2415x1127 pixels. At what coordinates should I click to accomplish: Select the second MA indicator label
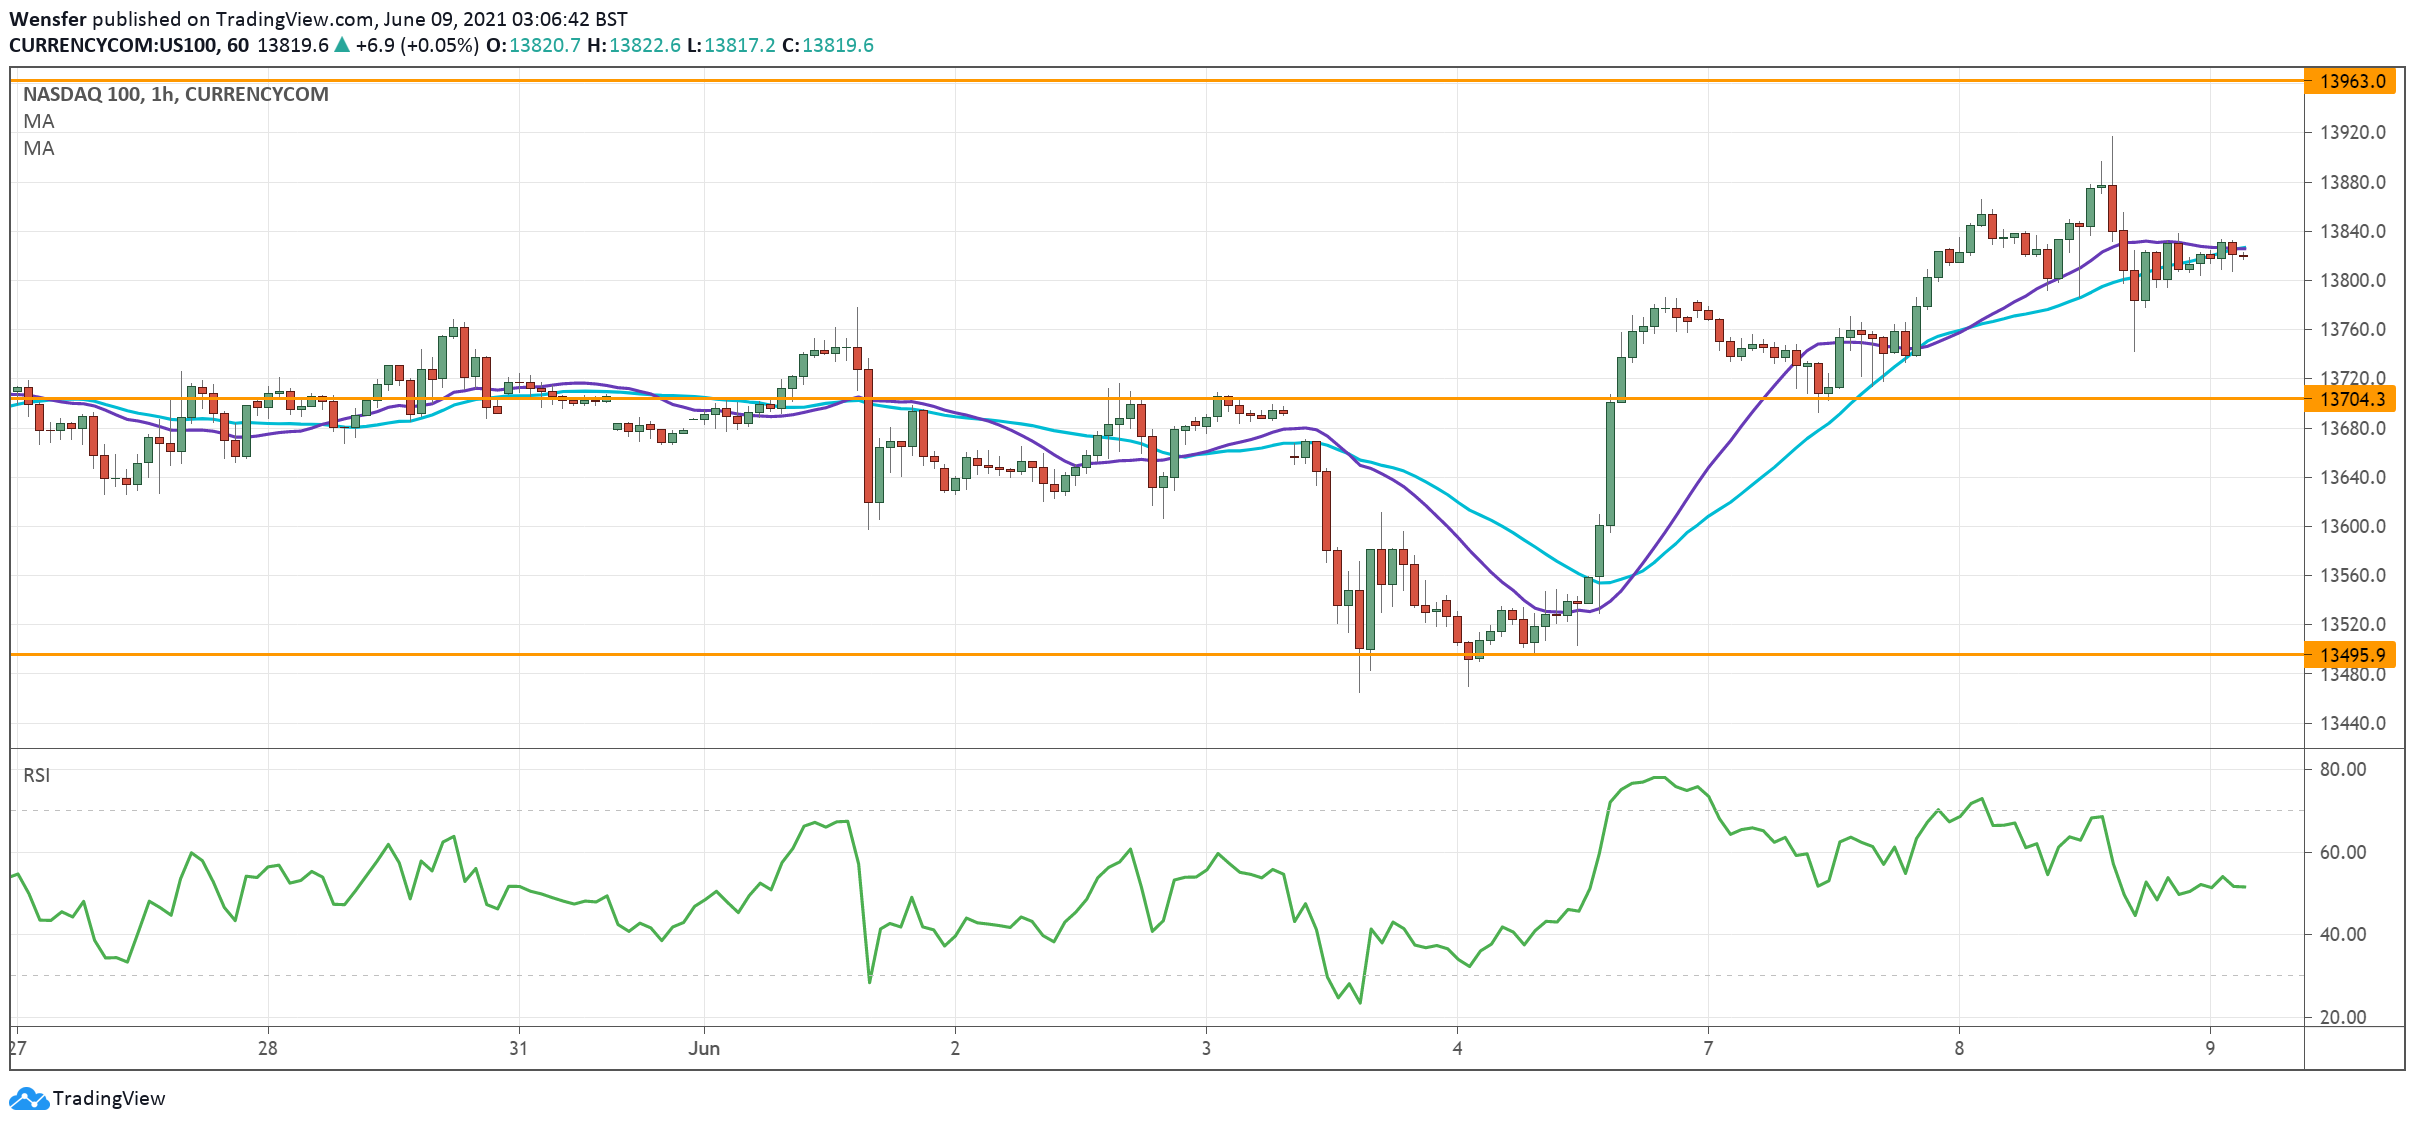click(39, 148)
